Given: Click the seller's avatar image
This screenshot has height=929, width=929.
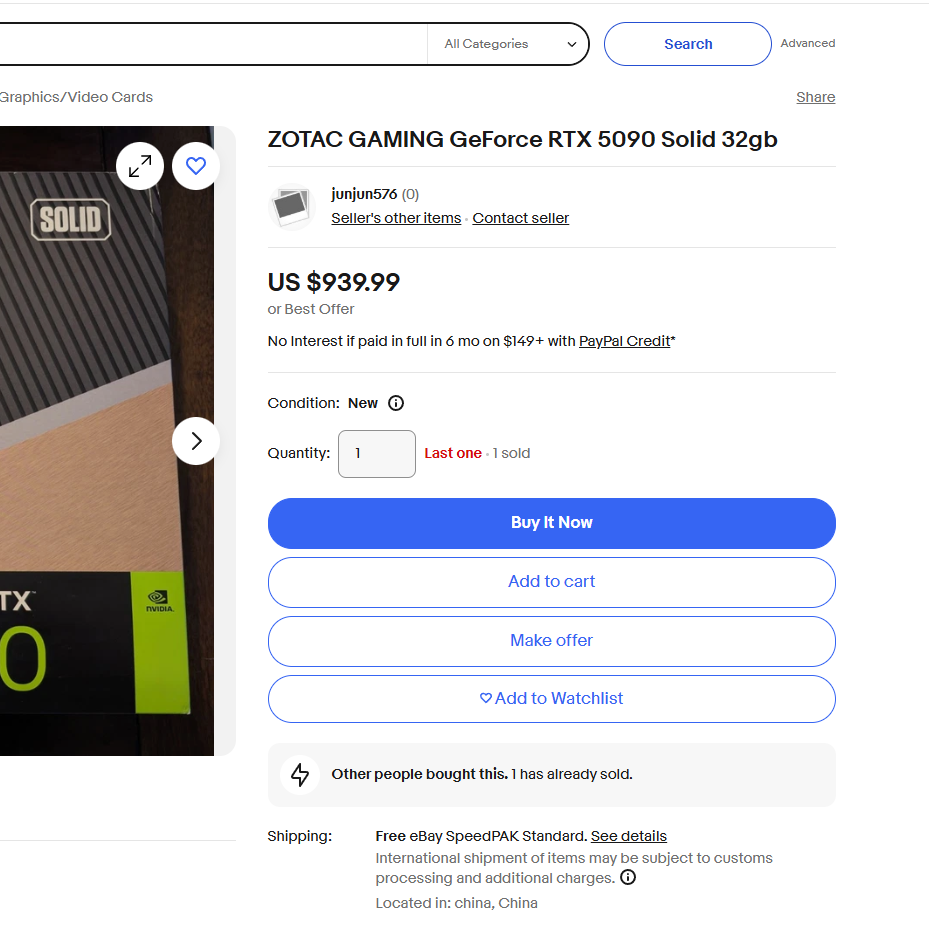Looking at the screenshot, I should (291, 207).
